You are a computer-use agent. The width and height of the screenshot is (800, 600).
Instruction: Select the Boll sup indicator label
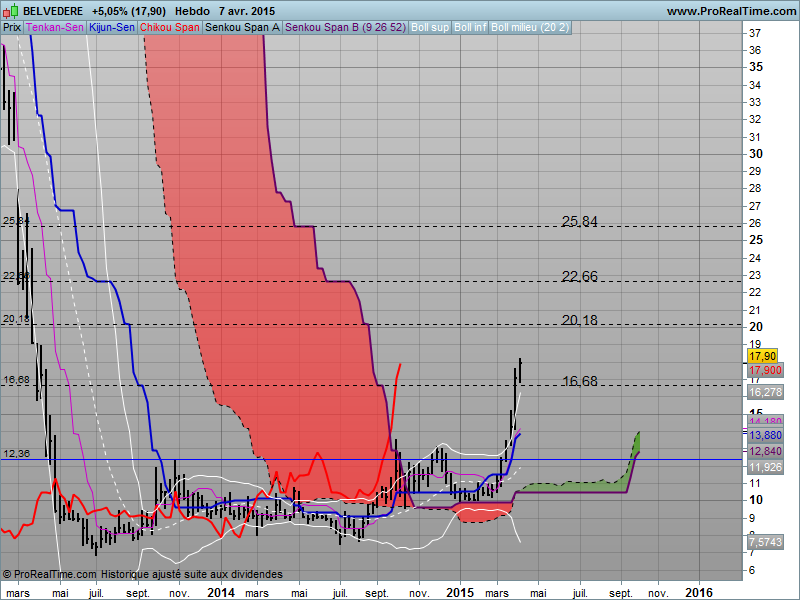point(430,28)
